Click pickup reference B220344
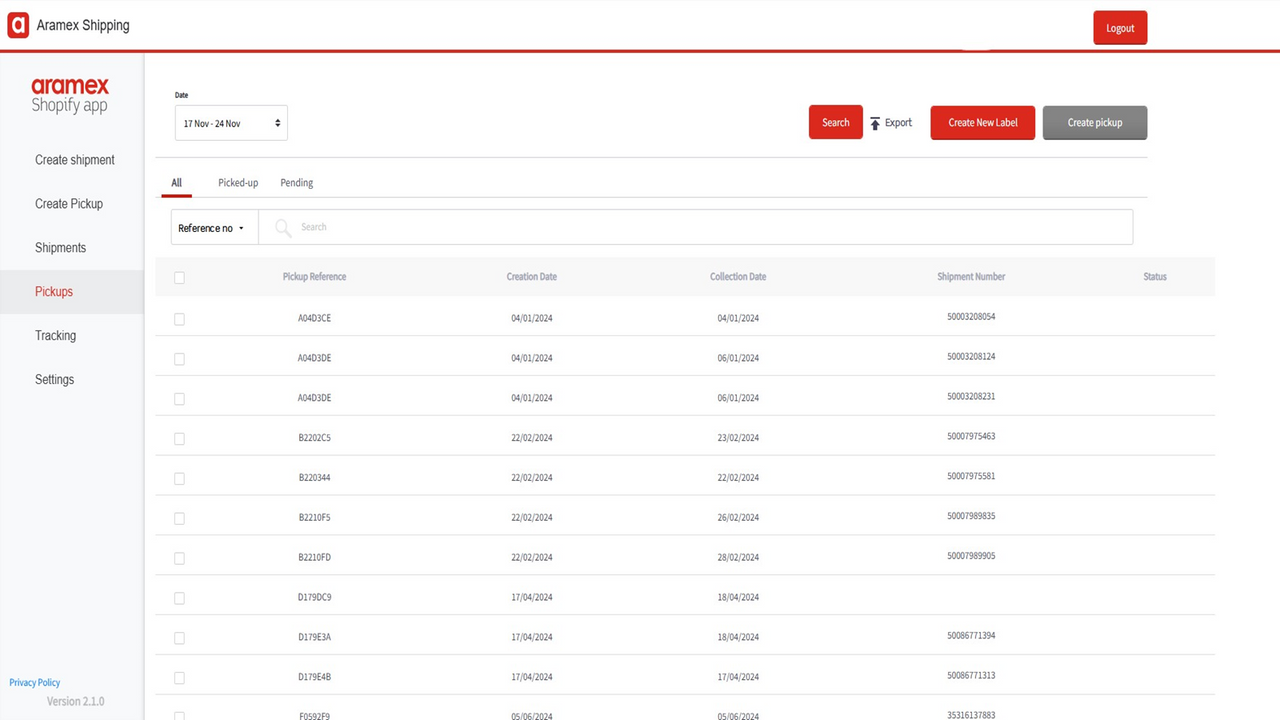Image resolution: width=1280 pixels, height=720 pixels. tap(314, 478)
